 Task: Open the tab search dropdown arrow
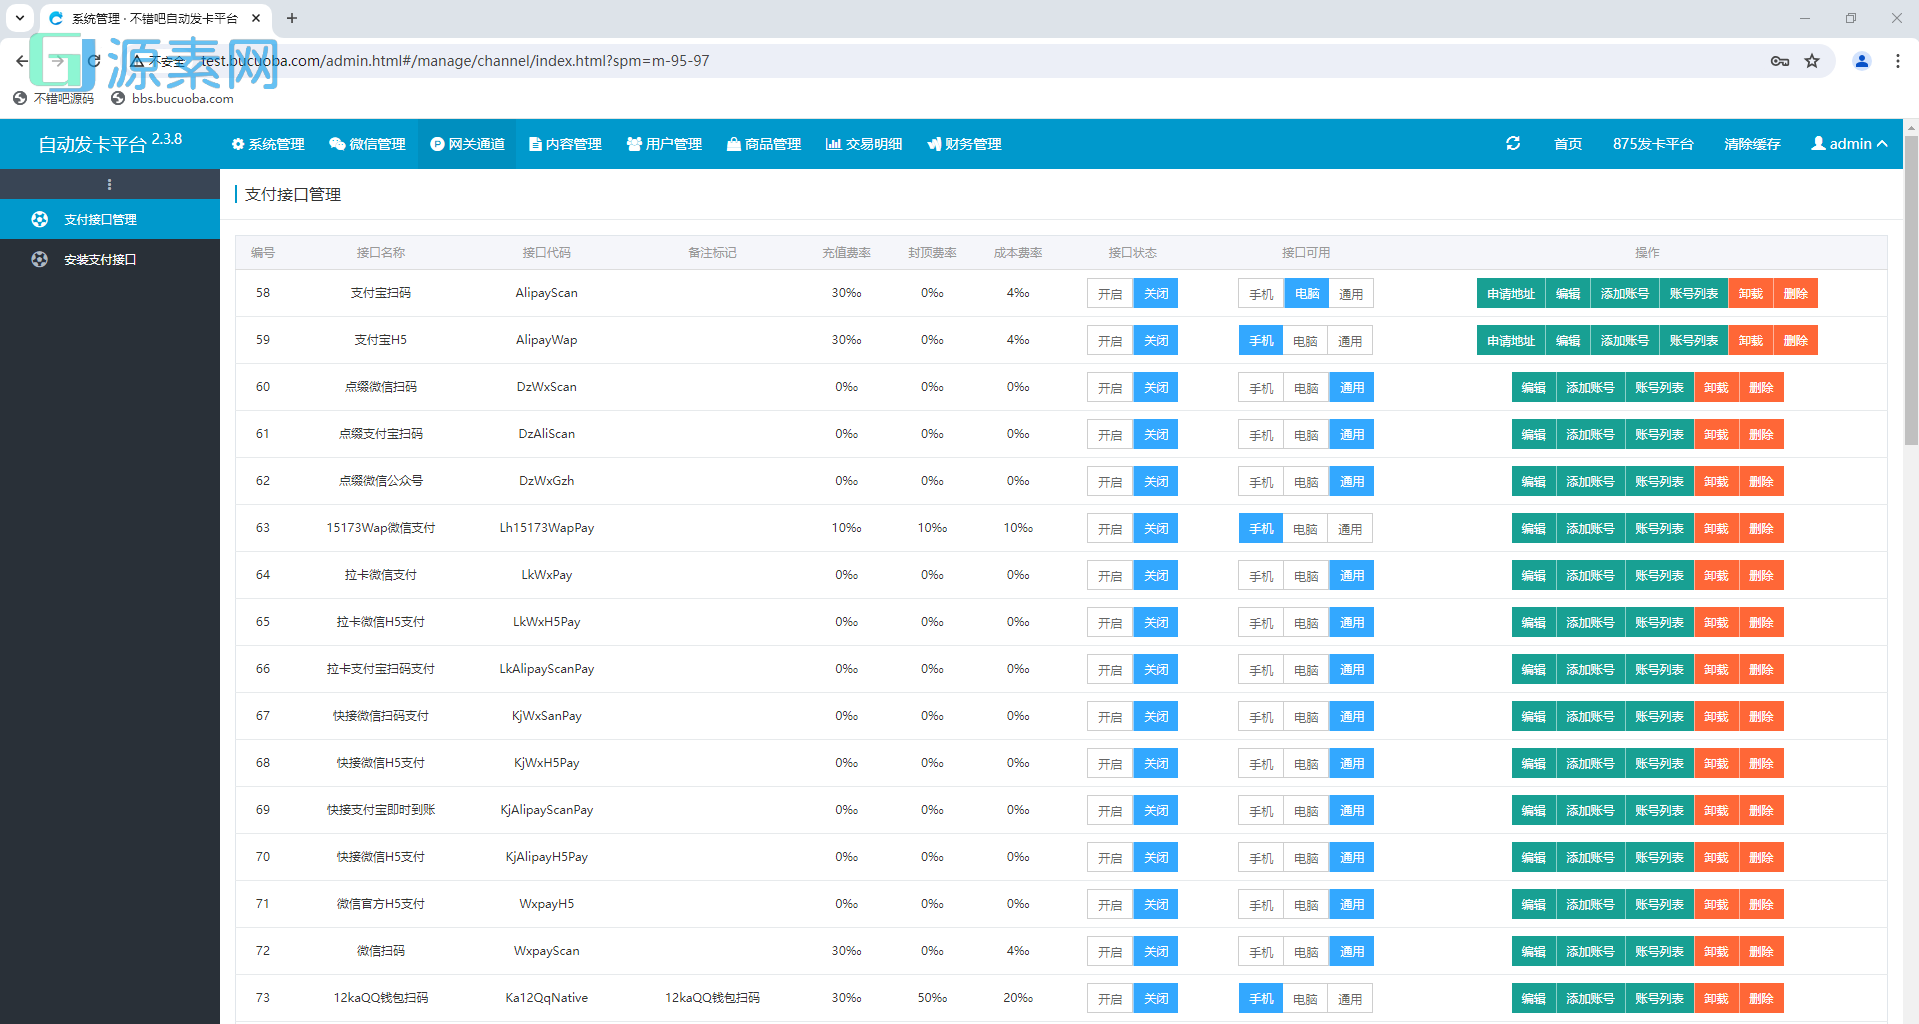tap(19, 18)
